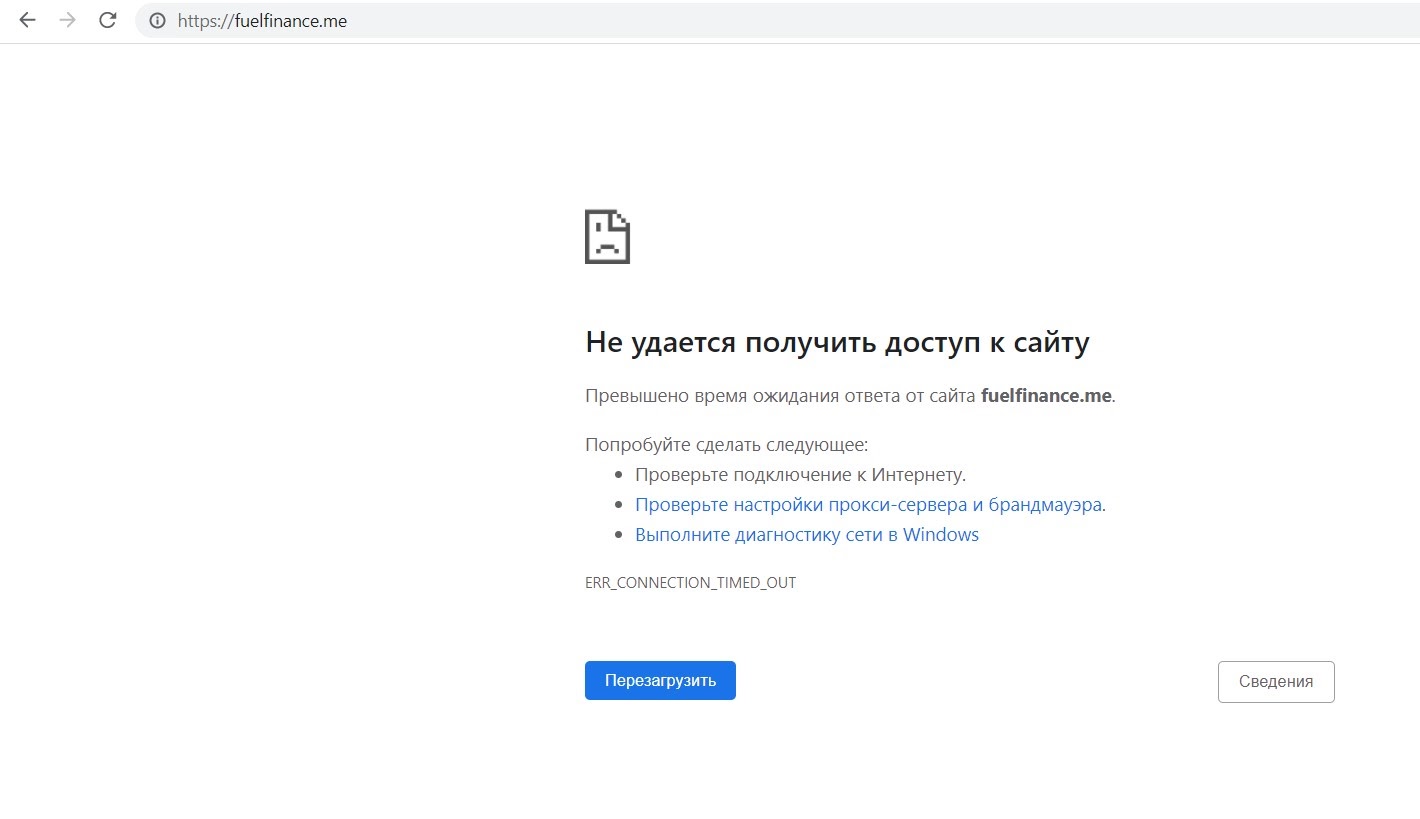Click heading Не удается получить доступ к сайту
Viewport: 1420px width, 819px height.
(x=837, y=343)
